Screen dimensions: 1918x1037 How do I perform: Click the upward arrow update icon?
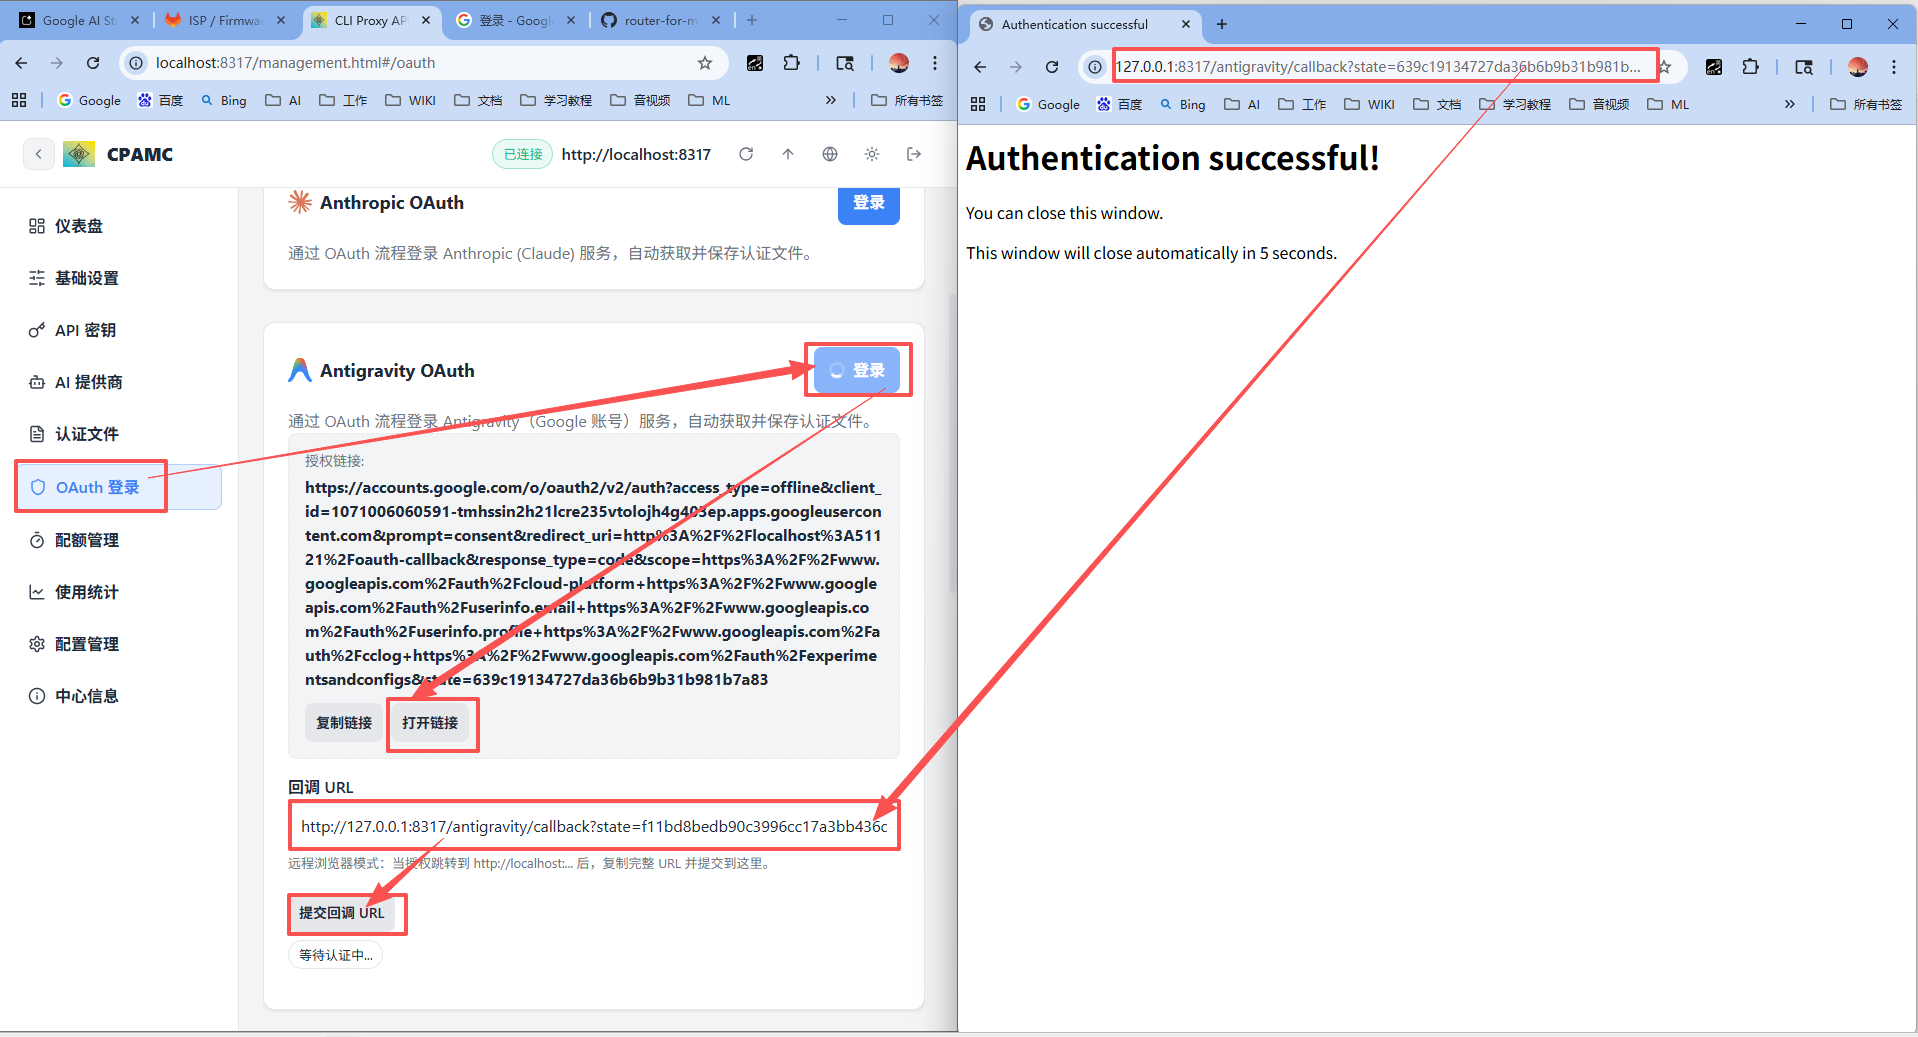click(788, 154)
